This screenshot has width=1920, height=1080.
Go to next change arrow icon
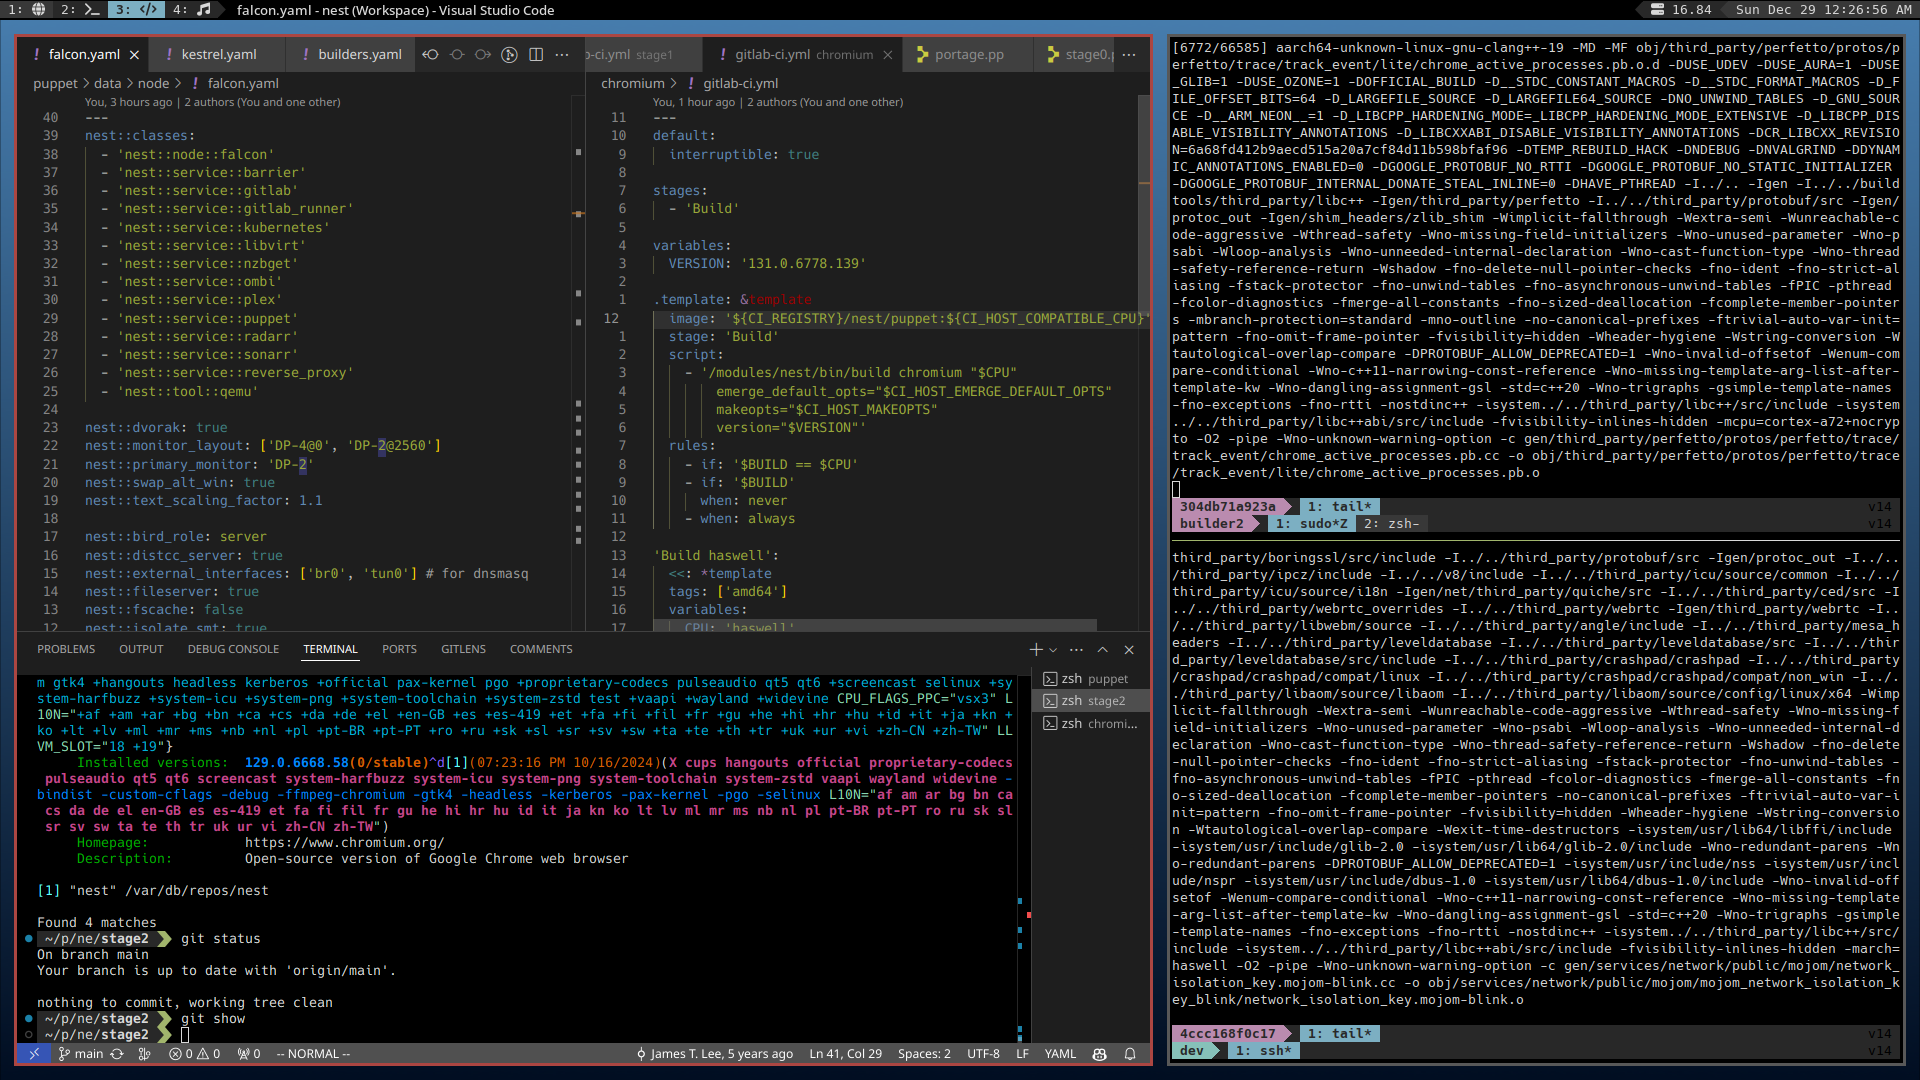pos(483,55)
